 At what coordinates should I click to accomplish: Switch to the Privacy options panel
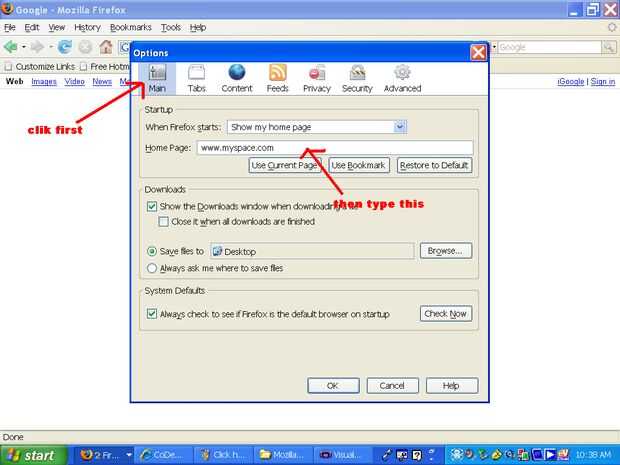tap(317, 79)
